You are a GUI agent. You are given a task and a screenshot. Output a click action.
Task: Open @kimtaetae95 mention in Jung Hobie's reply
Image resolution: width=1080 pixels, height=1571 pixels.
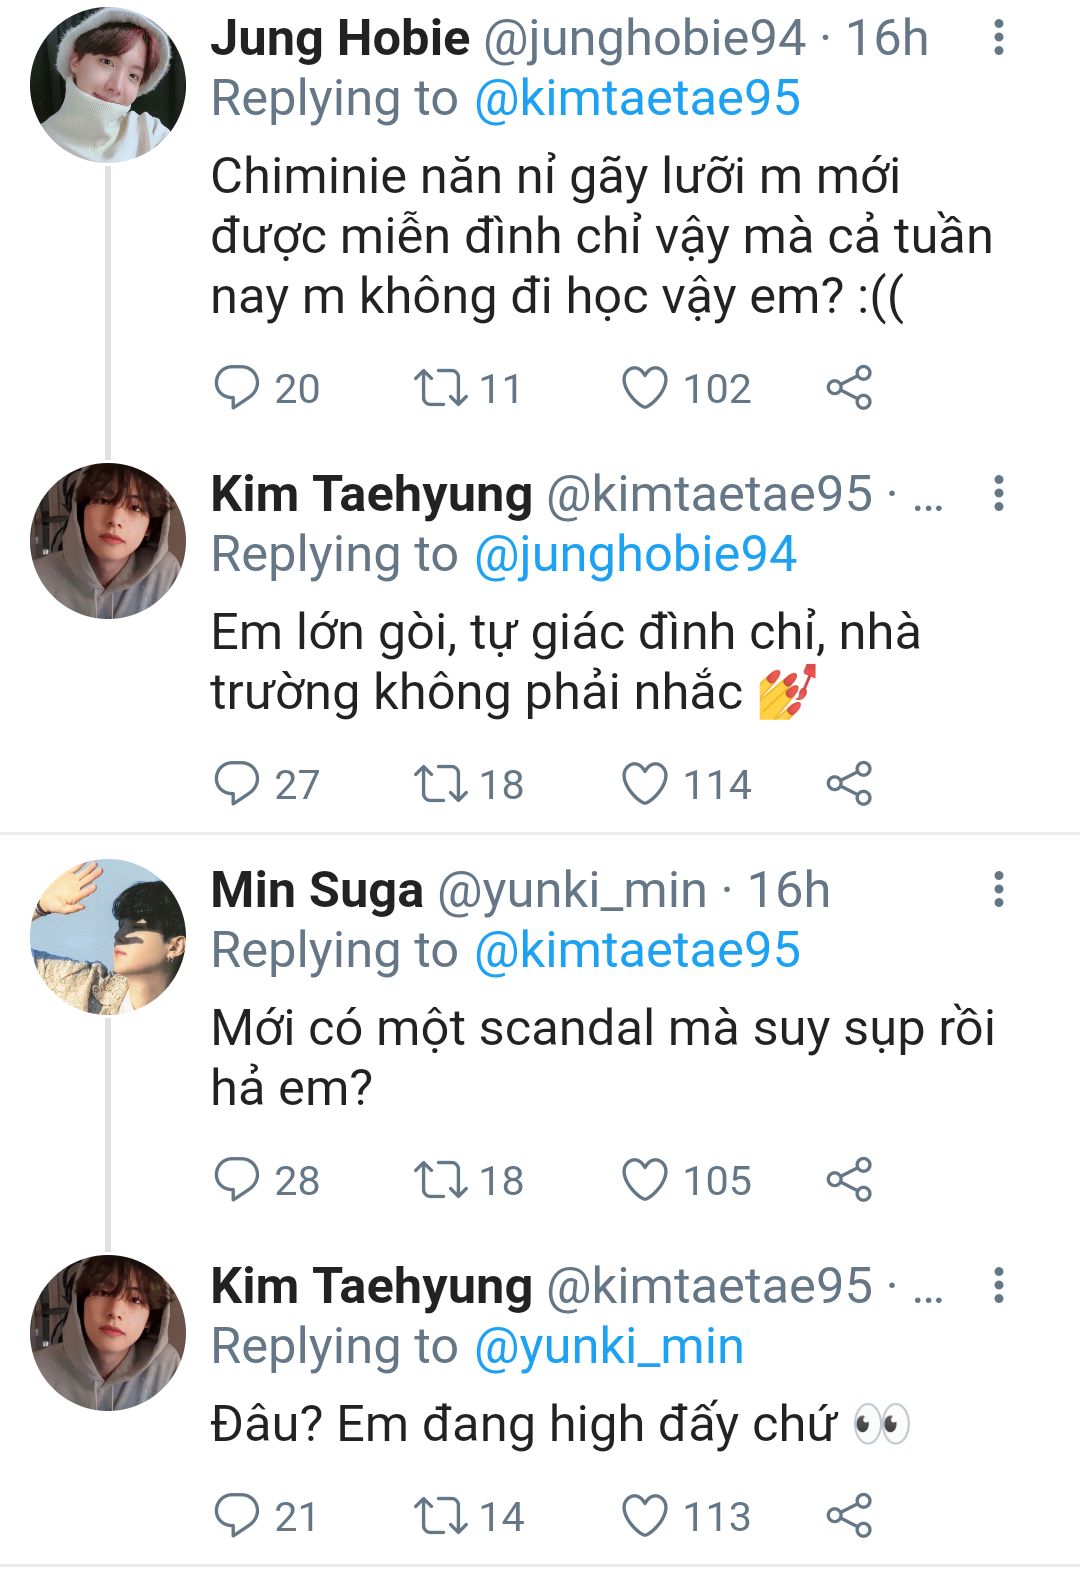pos(636,98)
